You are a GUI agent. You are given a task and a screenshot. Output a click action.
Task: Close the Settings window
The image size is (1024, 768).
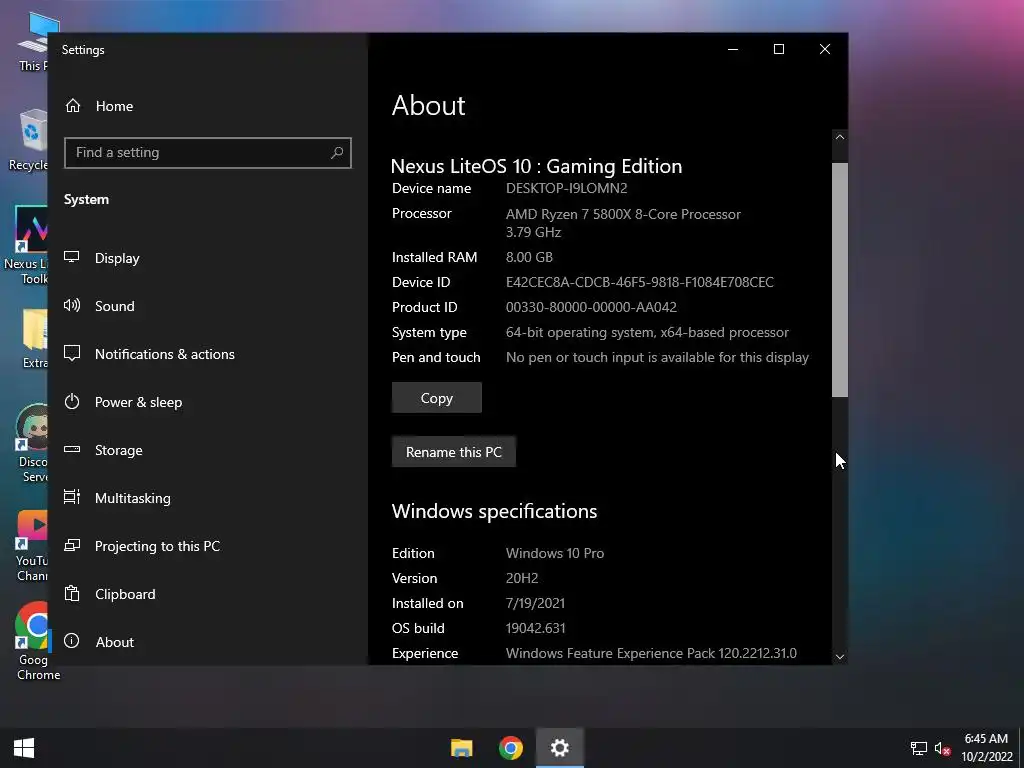coord(825,50)
